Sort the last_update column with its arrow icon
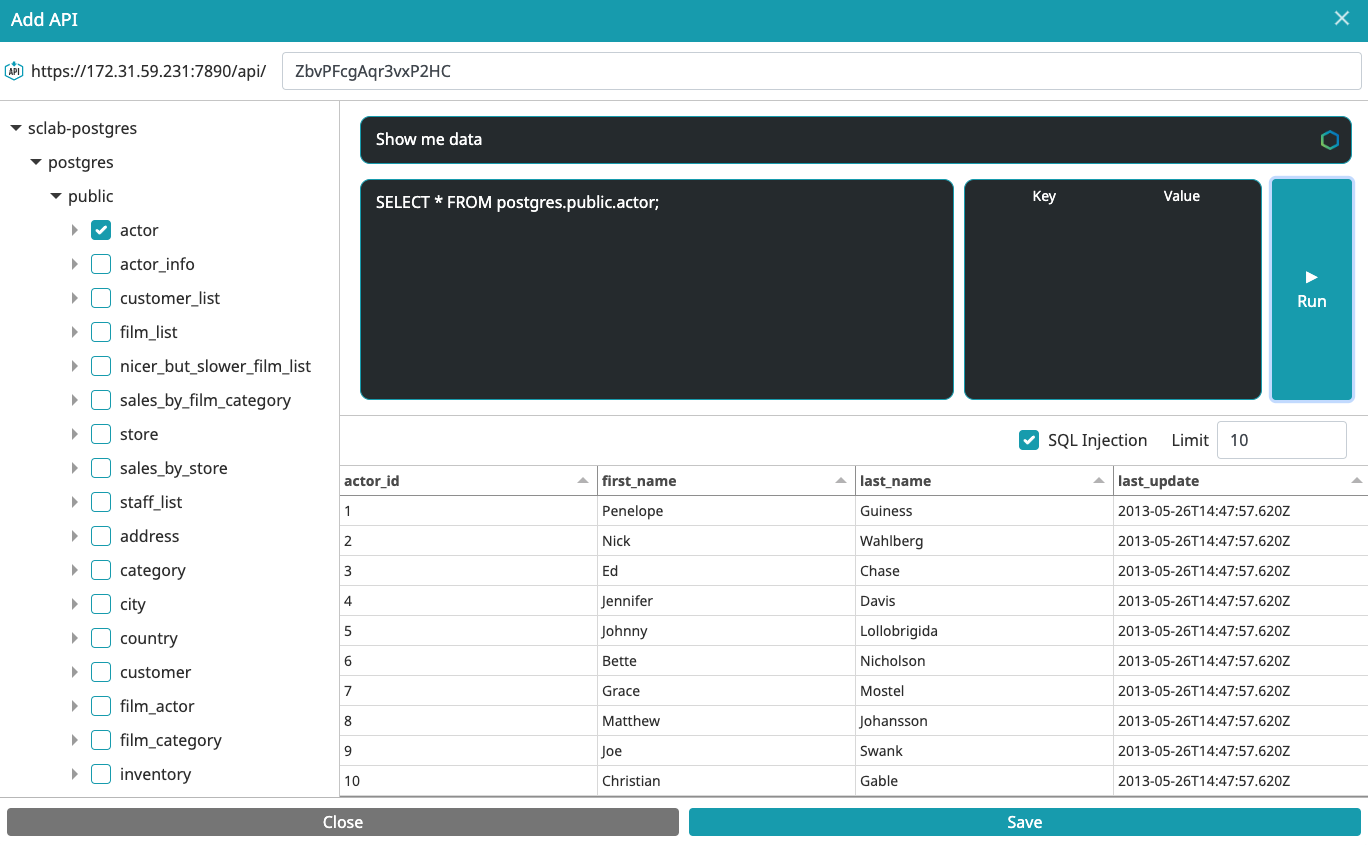 (x=1356, y=481)
